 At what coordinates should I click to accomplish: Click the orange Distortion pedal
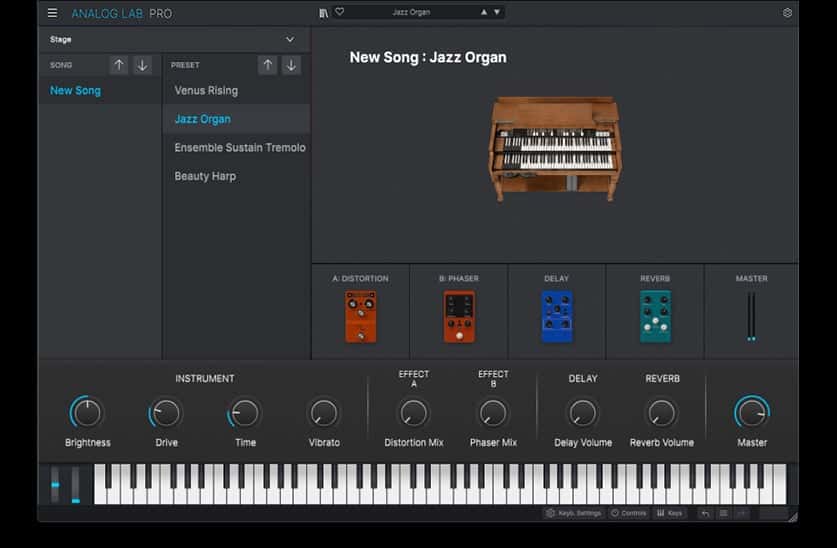coord(360,316)
